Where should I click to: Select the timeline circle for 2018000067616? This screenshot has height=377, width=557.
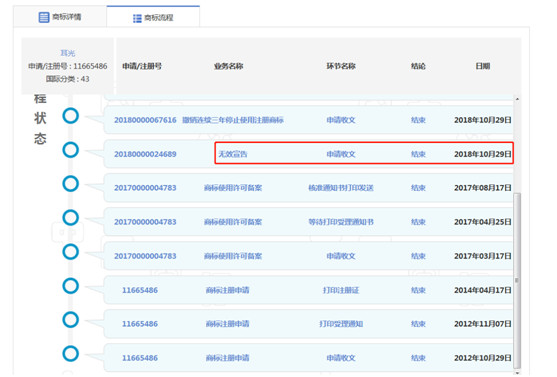click(71, 116)
